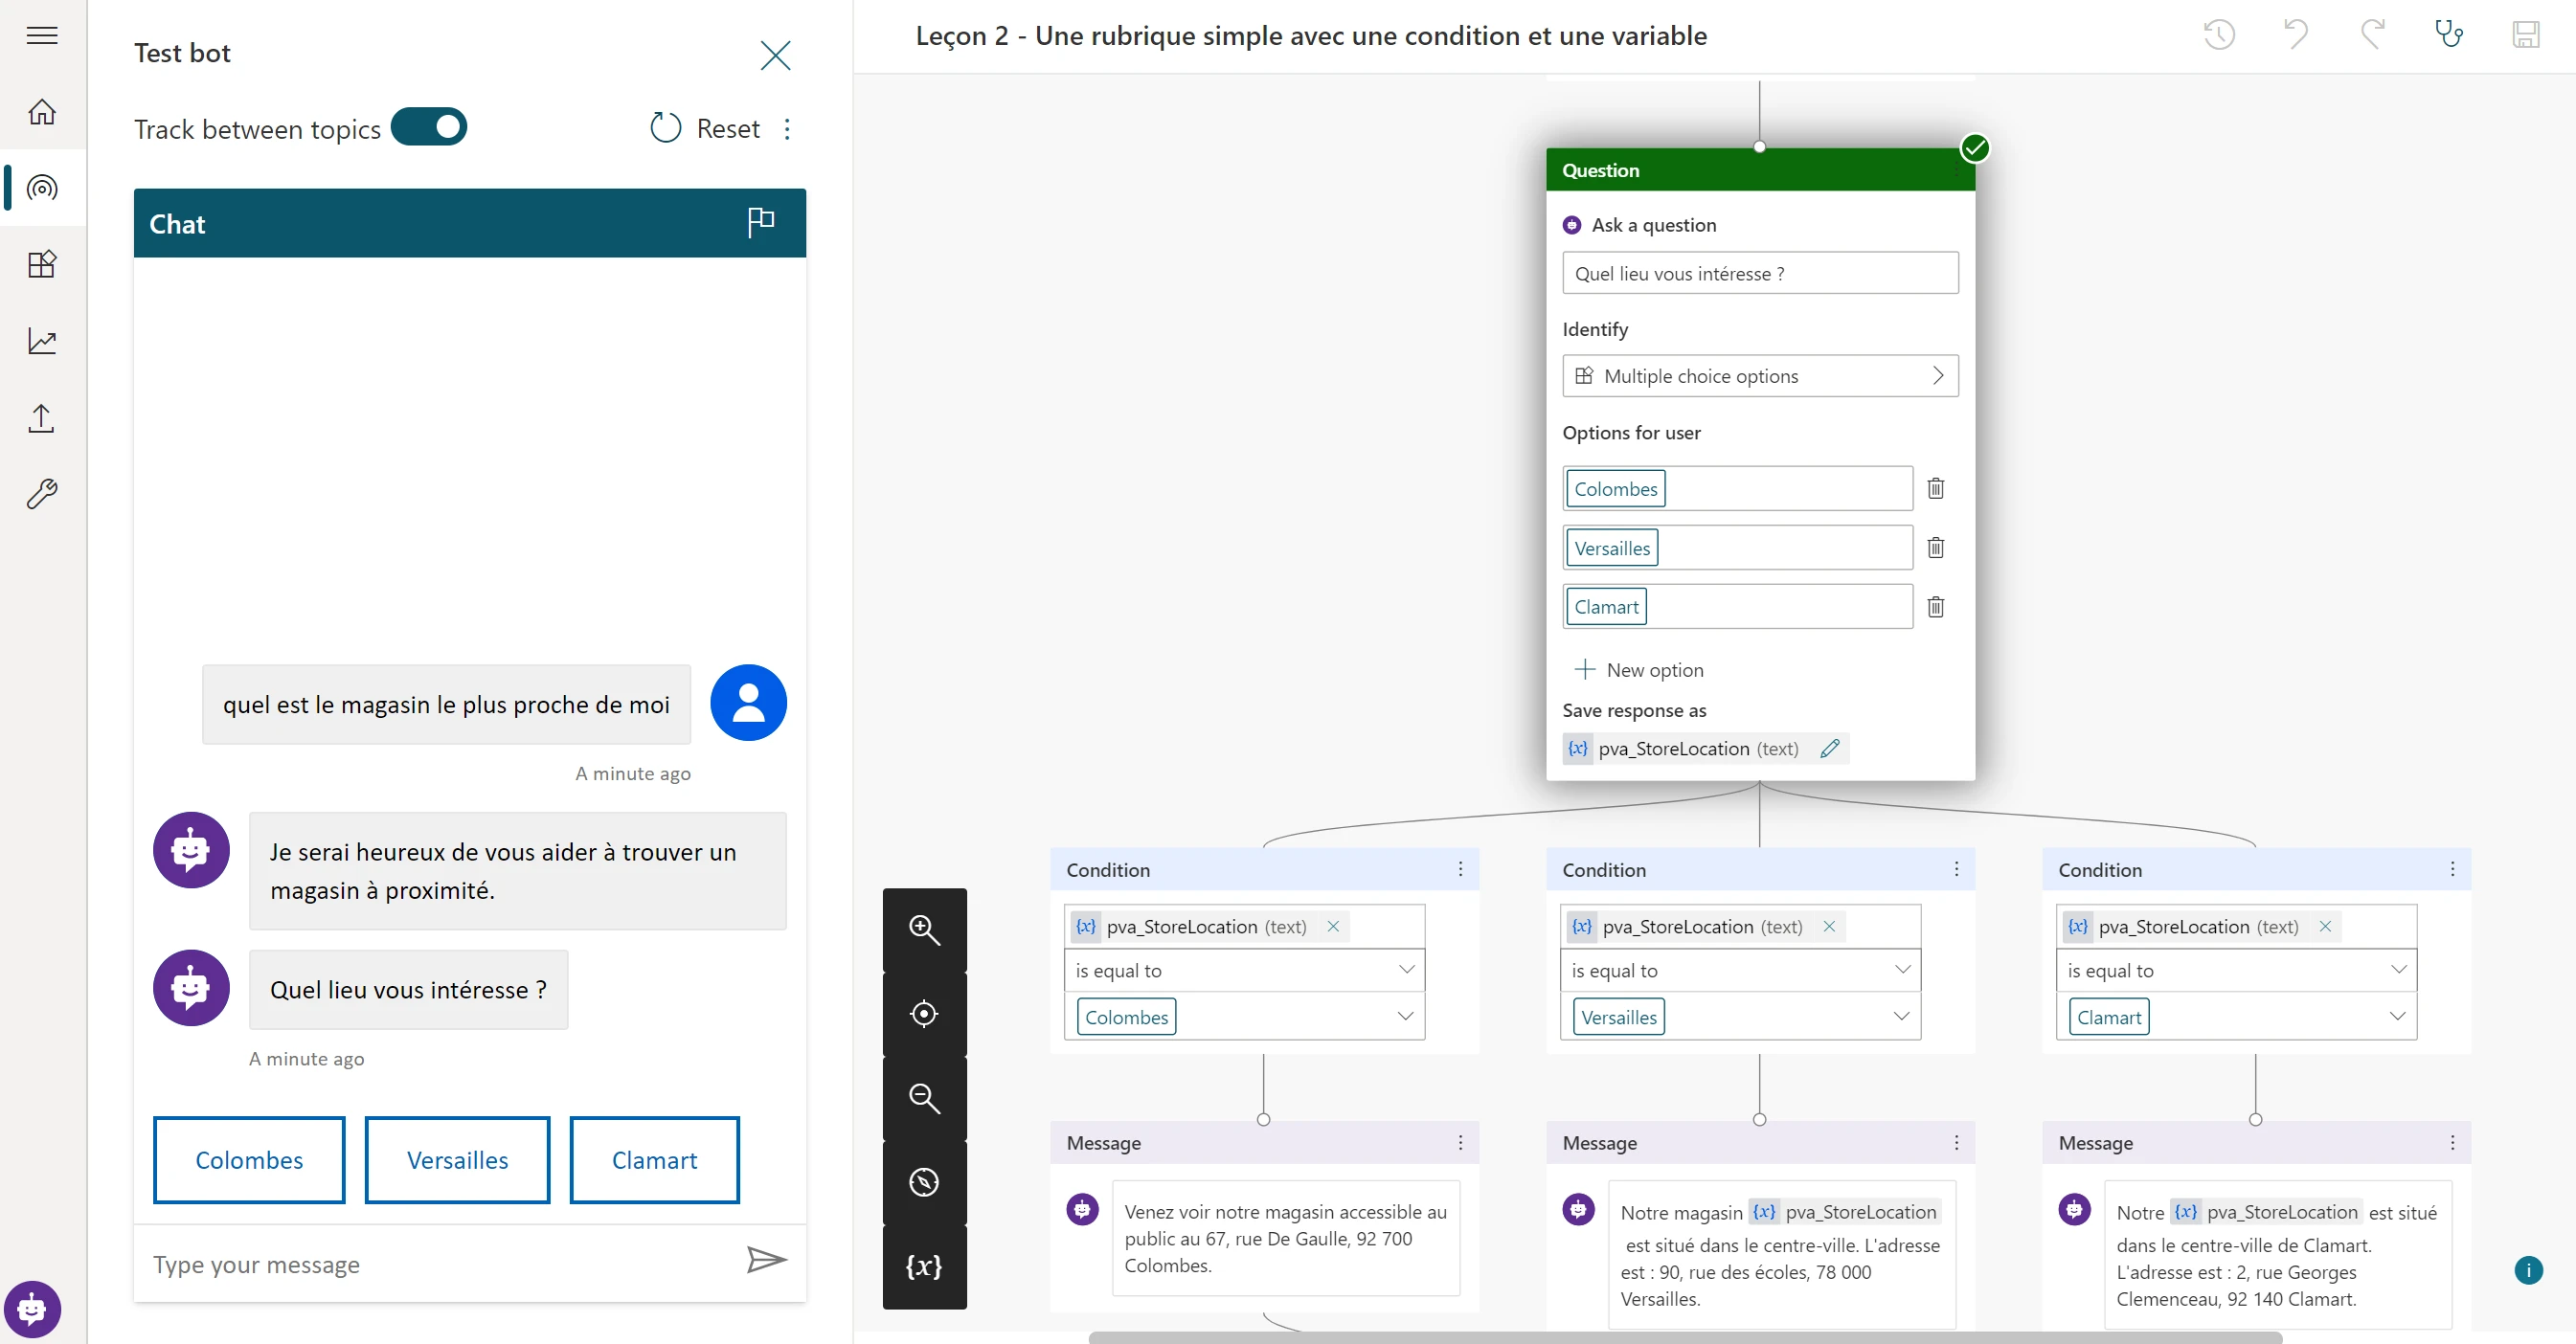
Task: Click the canvas zoom in magnifier
Action: tap(923, 930)
